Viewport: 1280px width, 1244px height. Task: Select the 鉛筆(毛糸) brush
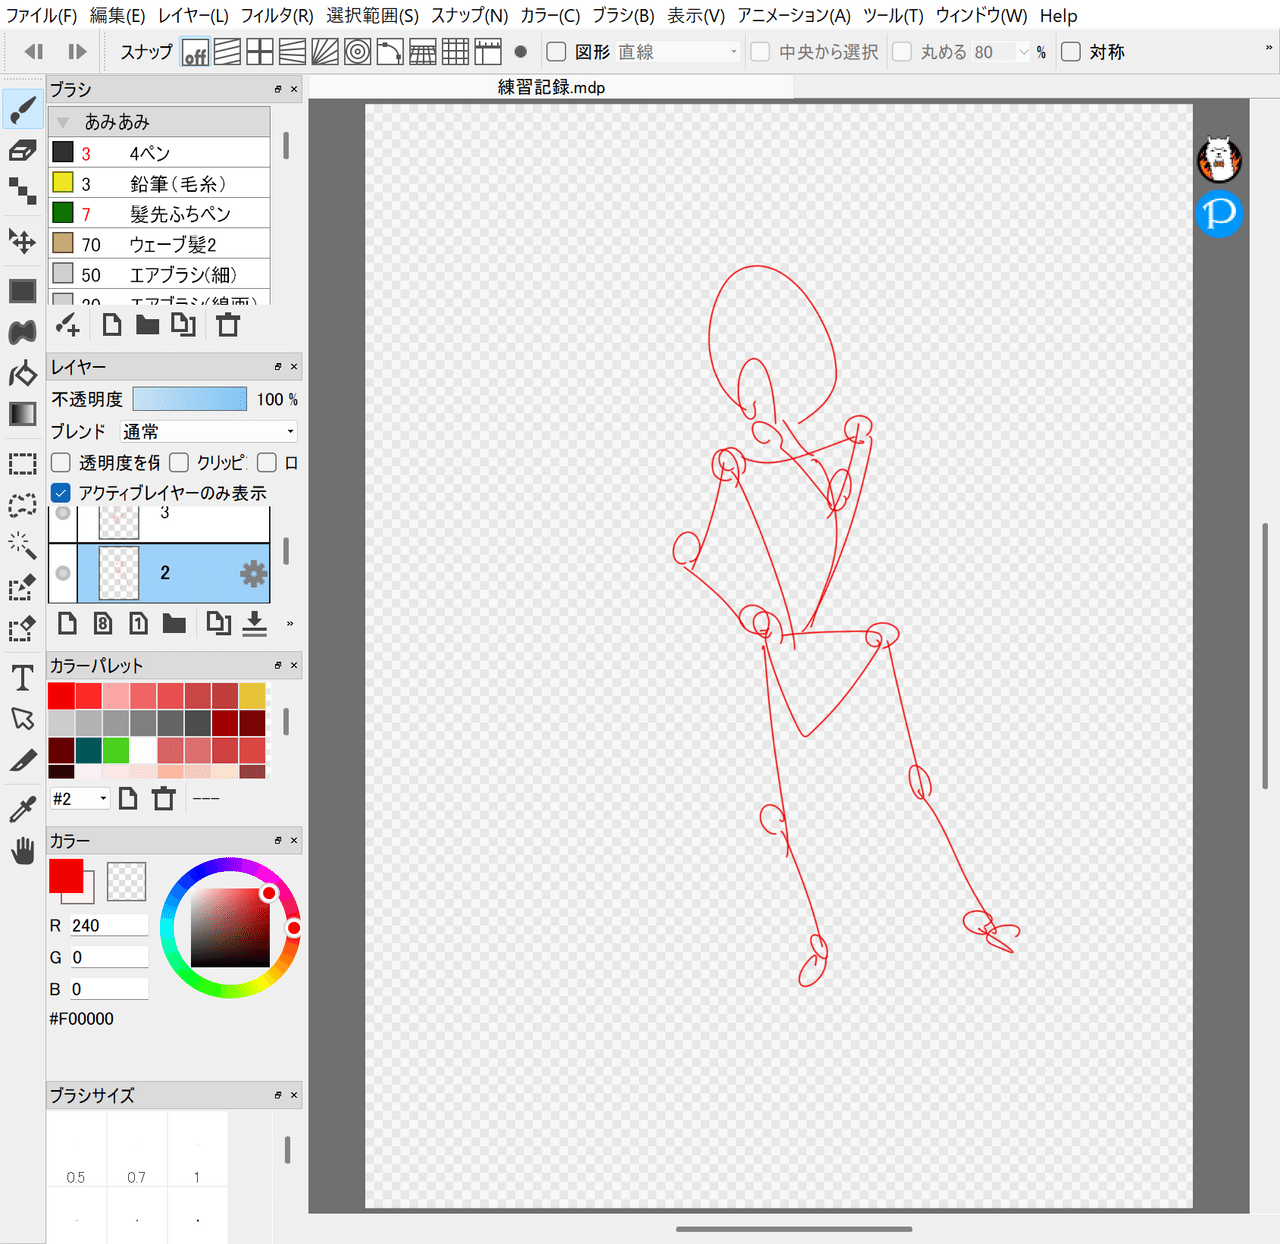pyautogui.click(x=159, y=183)
